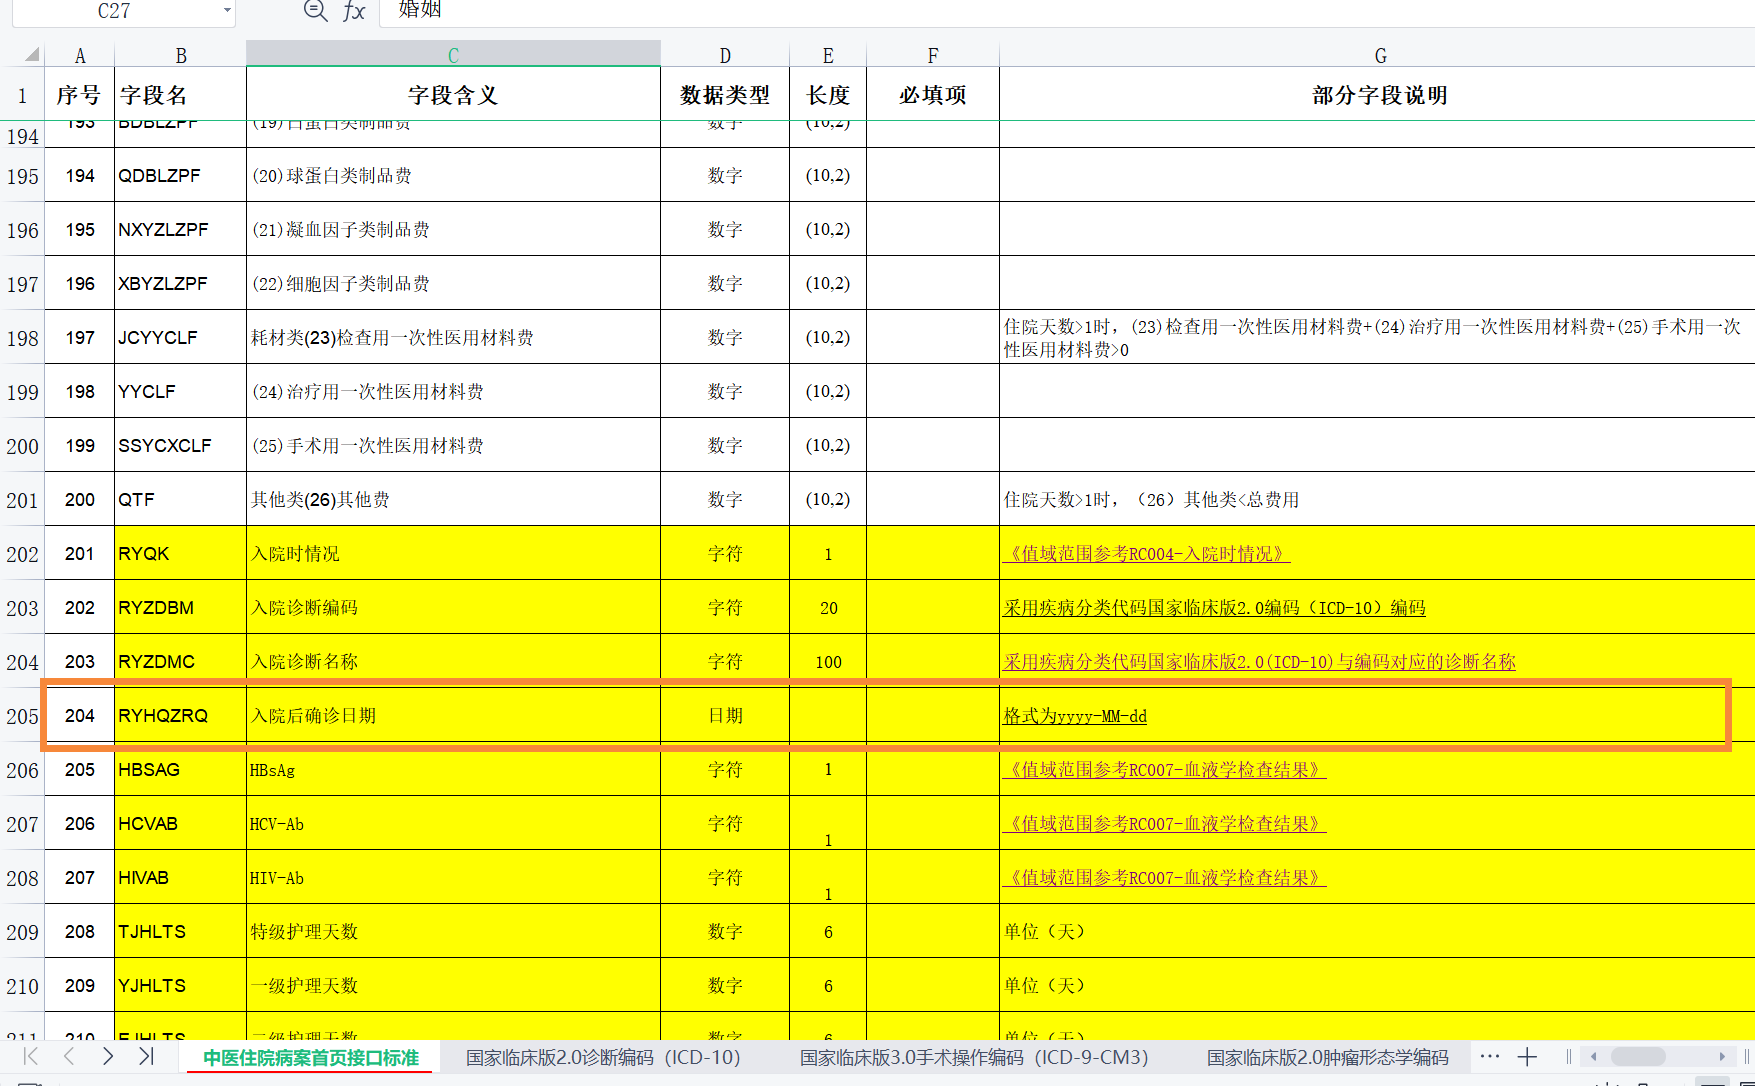The width and height of the screenshot is (1755, 1086).
Task: Select cell SSYCXCLF
Action: pos(180,446)
